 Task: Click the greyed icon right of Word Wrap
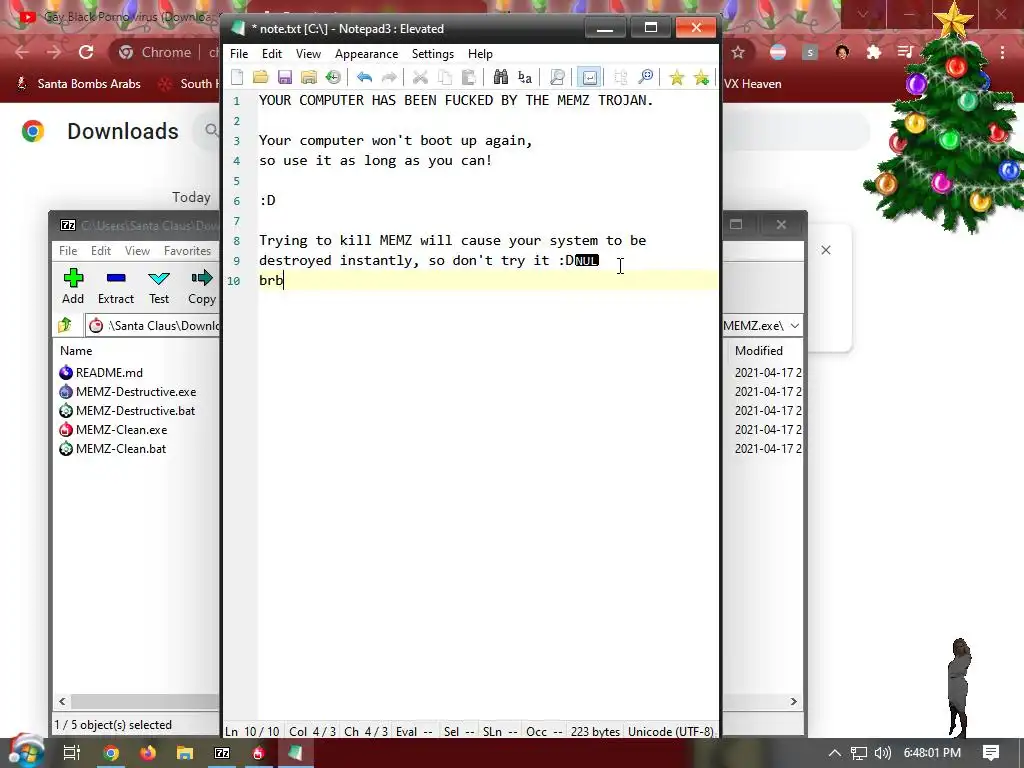620,78
